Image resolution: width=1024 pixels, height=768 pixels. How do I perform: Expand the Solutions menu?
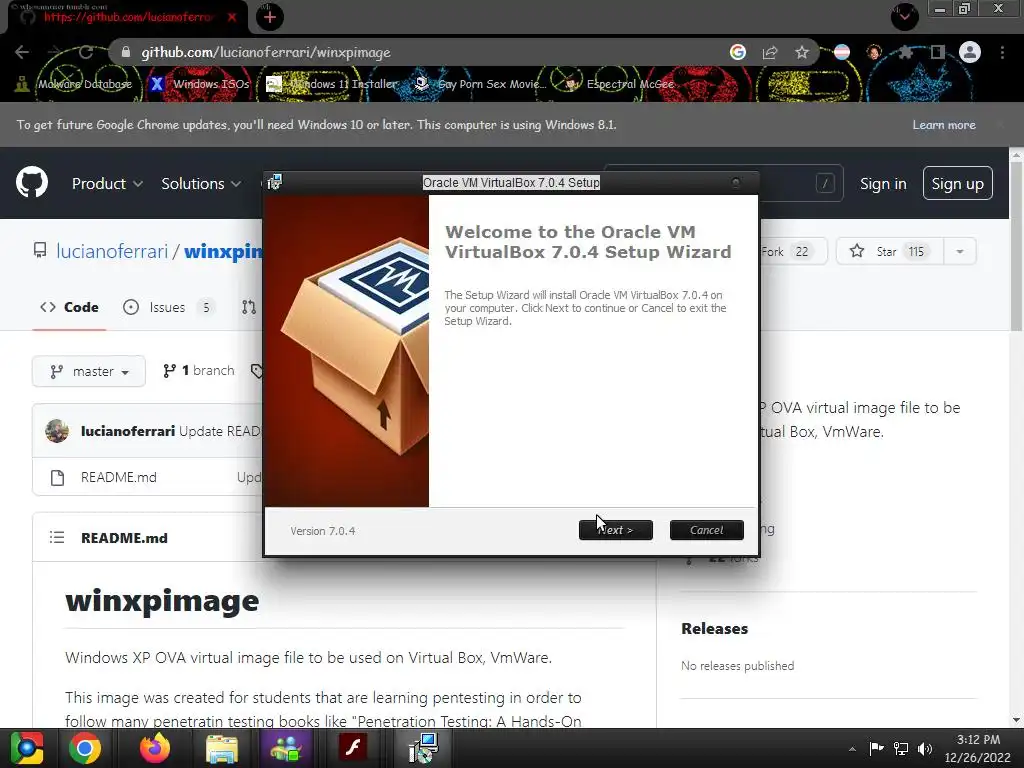tap(201, 184)
